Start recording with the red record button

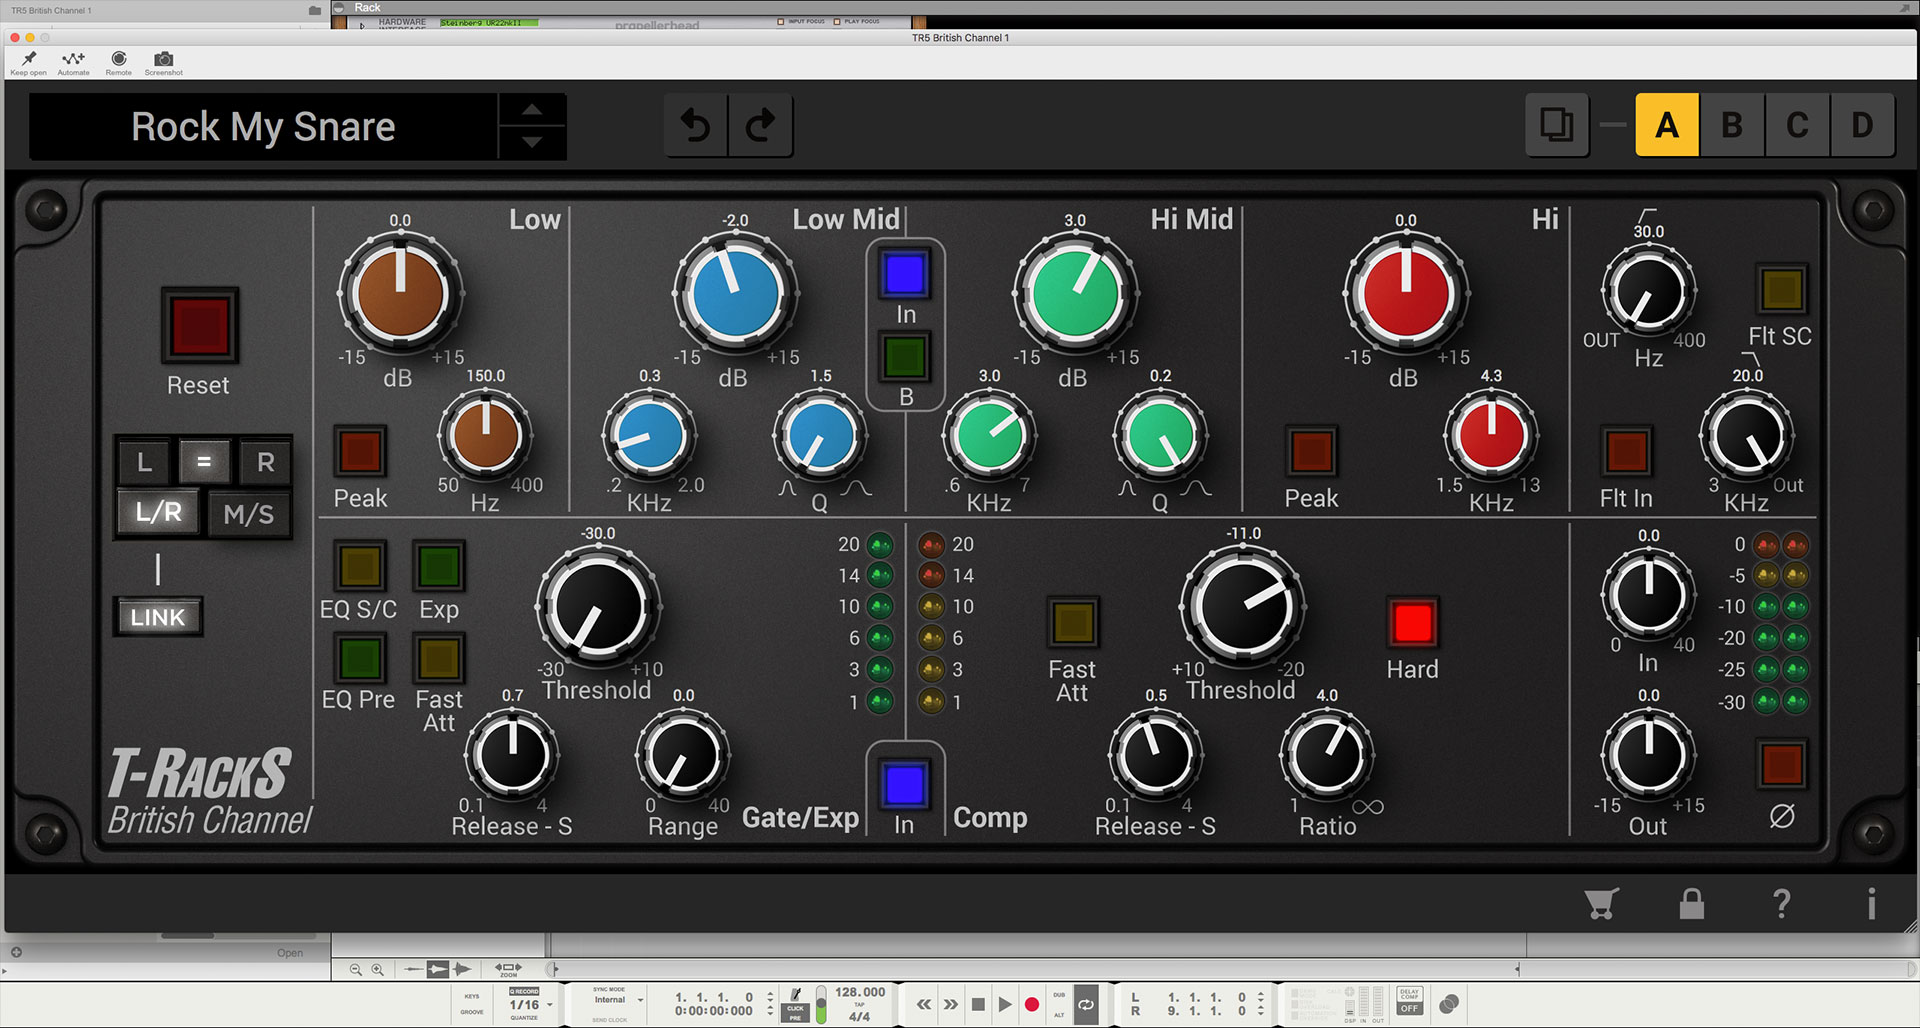pyautogui.click(x=1032, y=1004)
